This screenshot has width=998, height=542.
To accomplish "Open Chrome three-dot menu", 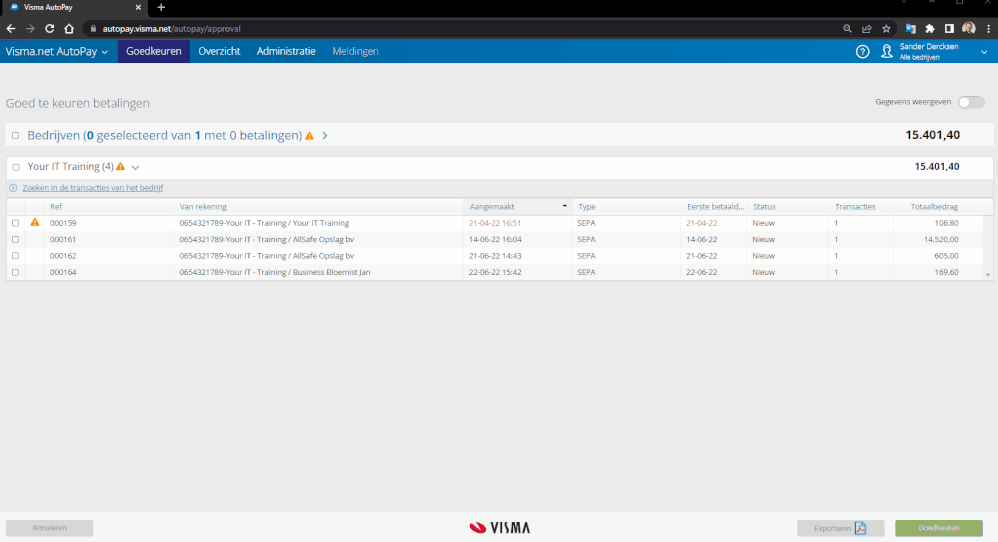I will pyautogui.click(x=988, y=29).
